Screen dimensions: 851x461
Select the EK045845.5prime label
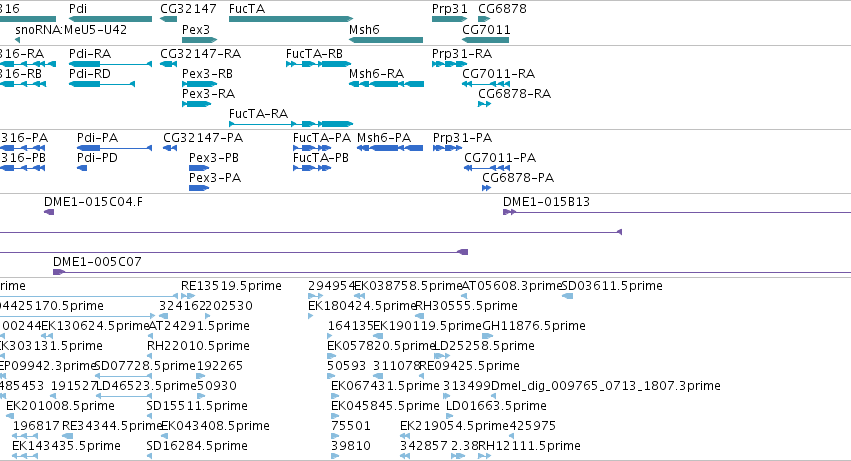(x=385, y=406)
